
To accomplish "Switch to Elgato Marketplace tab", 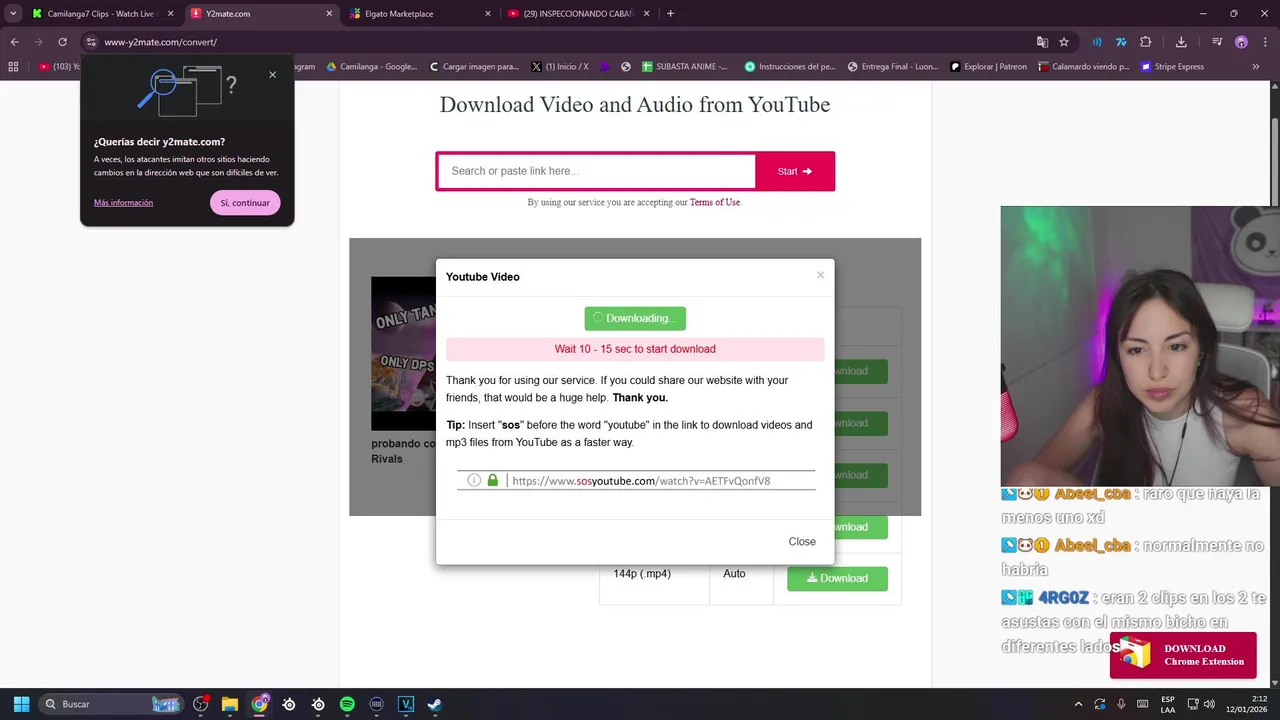I will pos(421,14).
